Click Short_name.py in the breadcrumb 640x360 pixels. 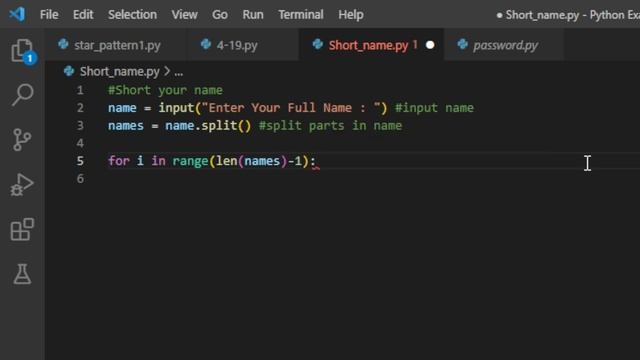pos(119,71)
